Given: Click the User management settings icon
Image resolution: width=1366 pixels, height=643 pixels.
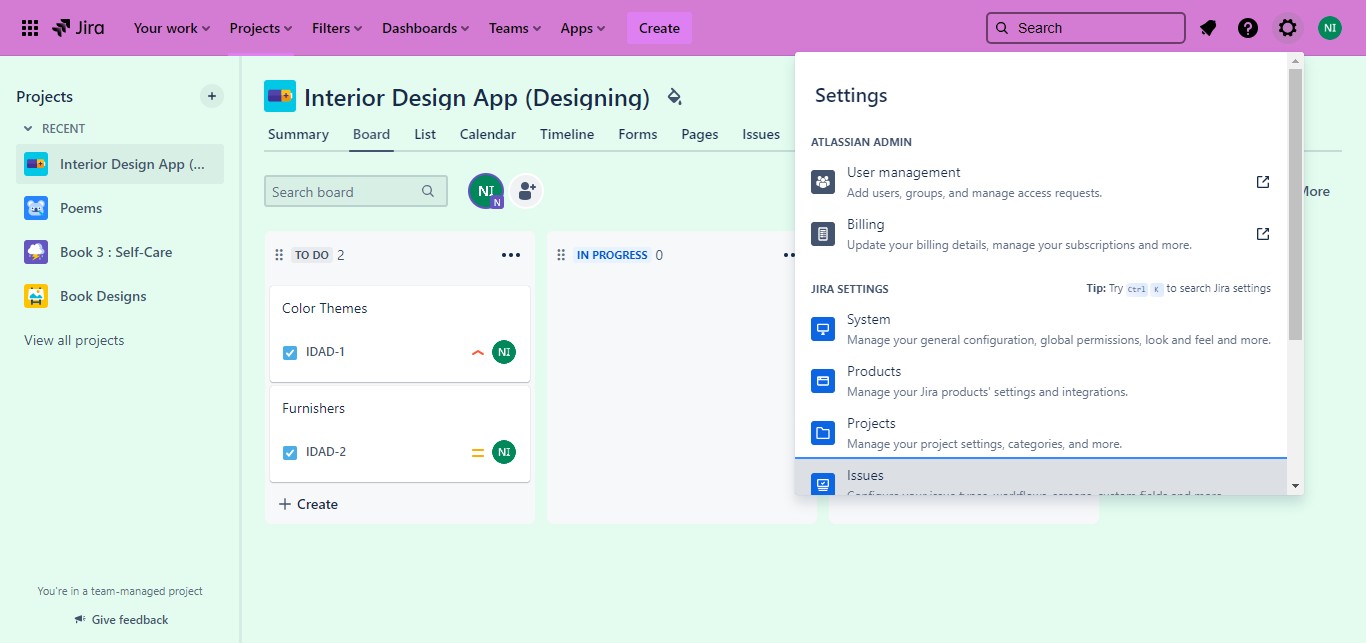Looking at the screenshot, I should pyautogui.click(x=823, y=182).
